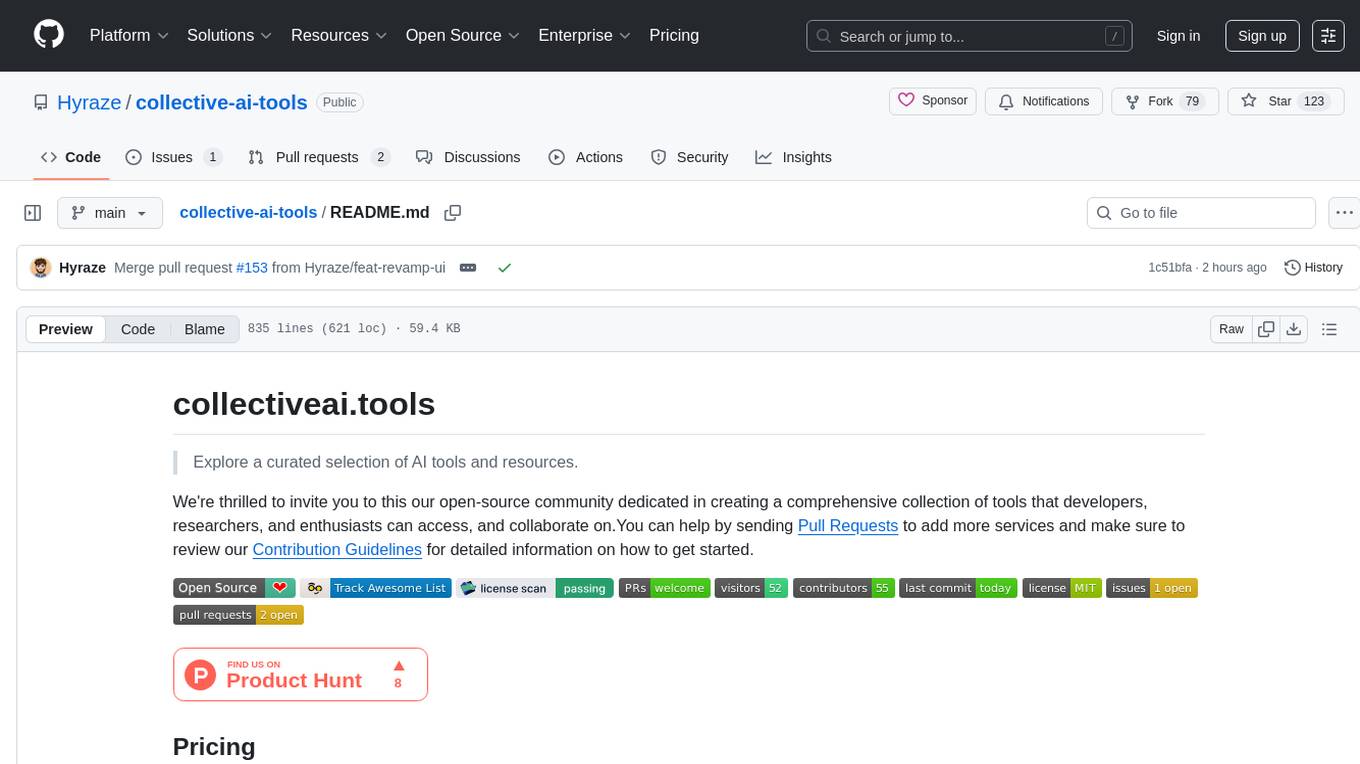This screenshot has height=764, width=1360.
Task: Expand the Enterprise menu
Action: click(x=585, y=35)
